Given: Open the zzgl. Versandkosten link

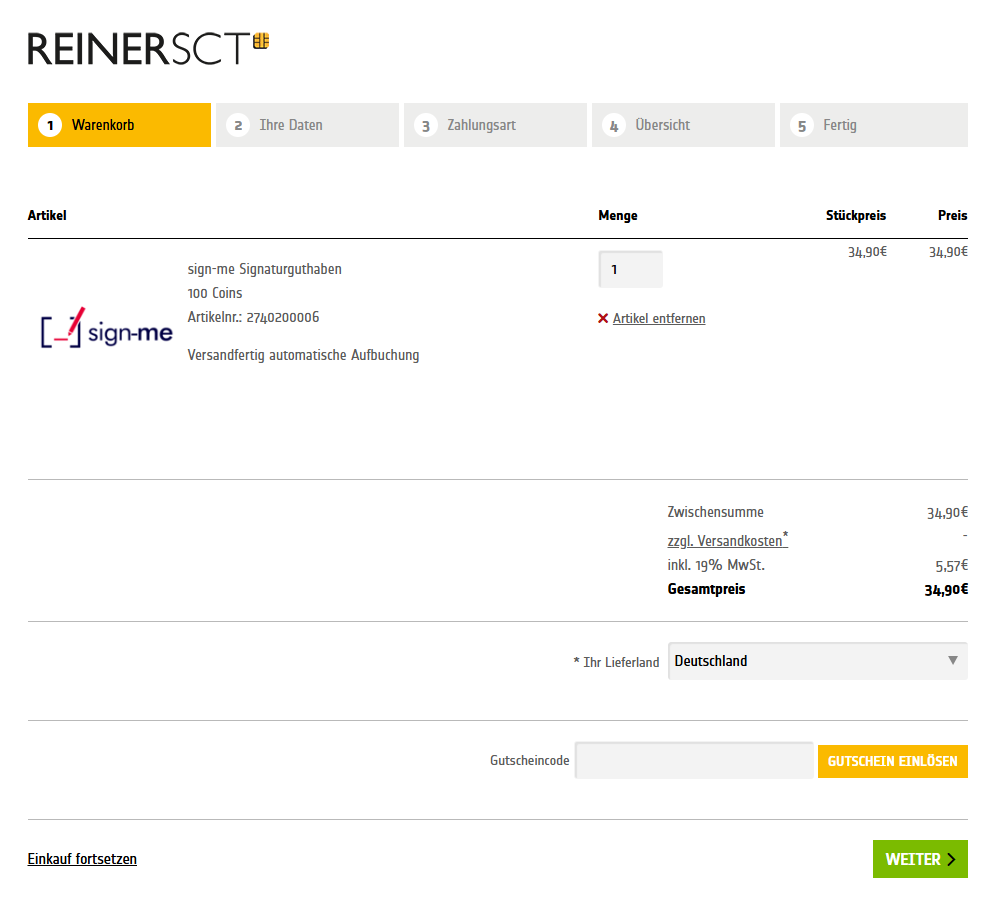Looking at the screenshot, I should 725,541.
